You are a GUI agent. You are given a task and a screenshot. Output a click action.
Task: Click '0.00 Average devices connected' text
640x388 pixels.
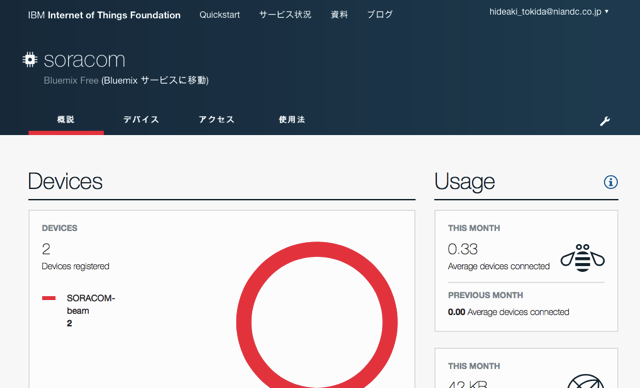click(x=509, y=312)
